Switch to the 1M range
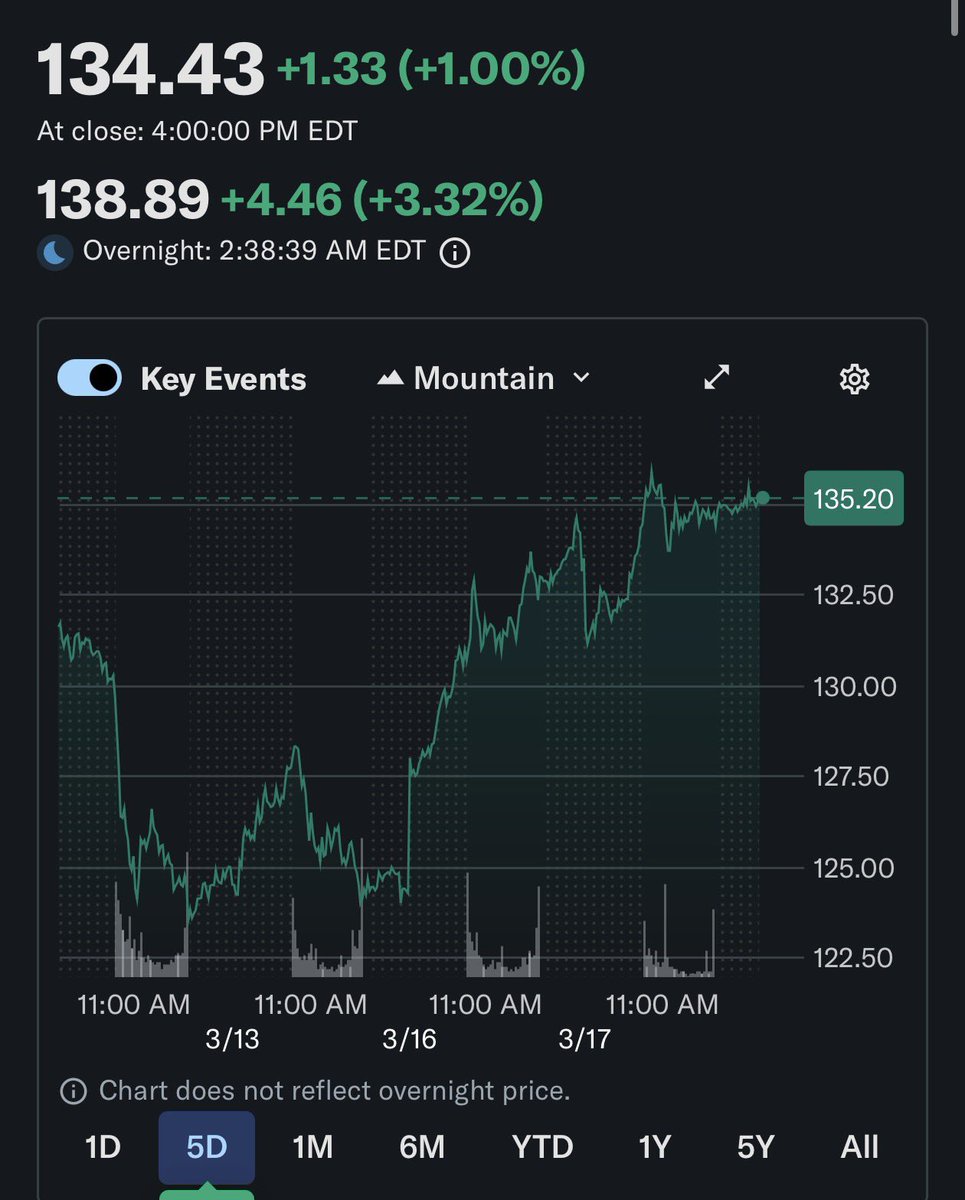This screenshot has width=965, height=1200. [313, 1146]
